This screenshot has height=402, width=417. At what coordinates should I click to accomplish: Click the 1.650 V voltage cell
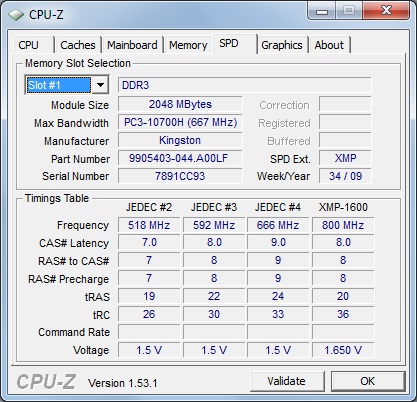point(343,350)
